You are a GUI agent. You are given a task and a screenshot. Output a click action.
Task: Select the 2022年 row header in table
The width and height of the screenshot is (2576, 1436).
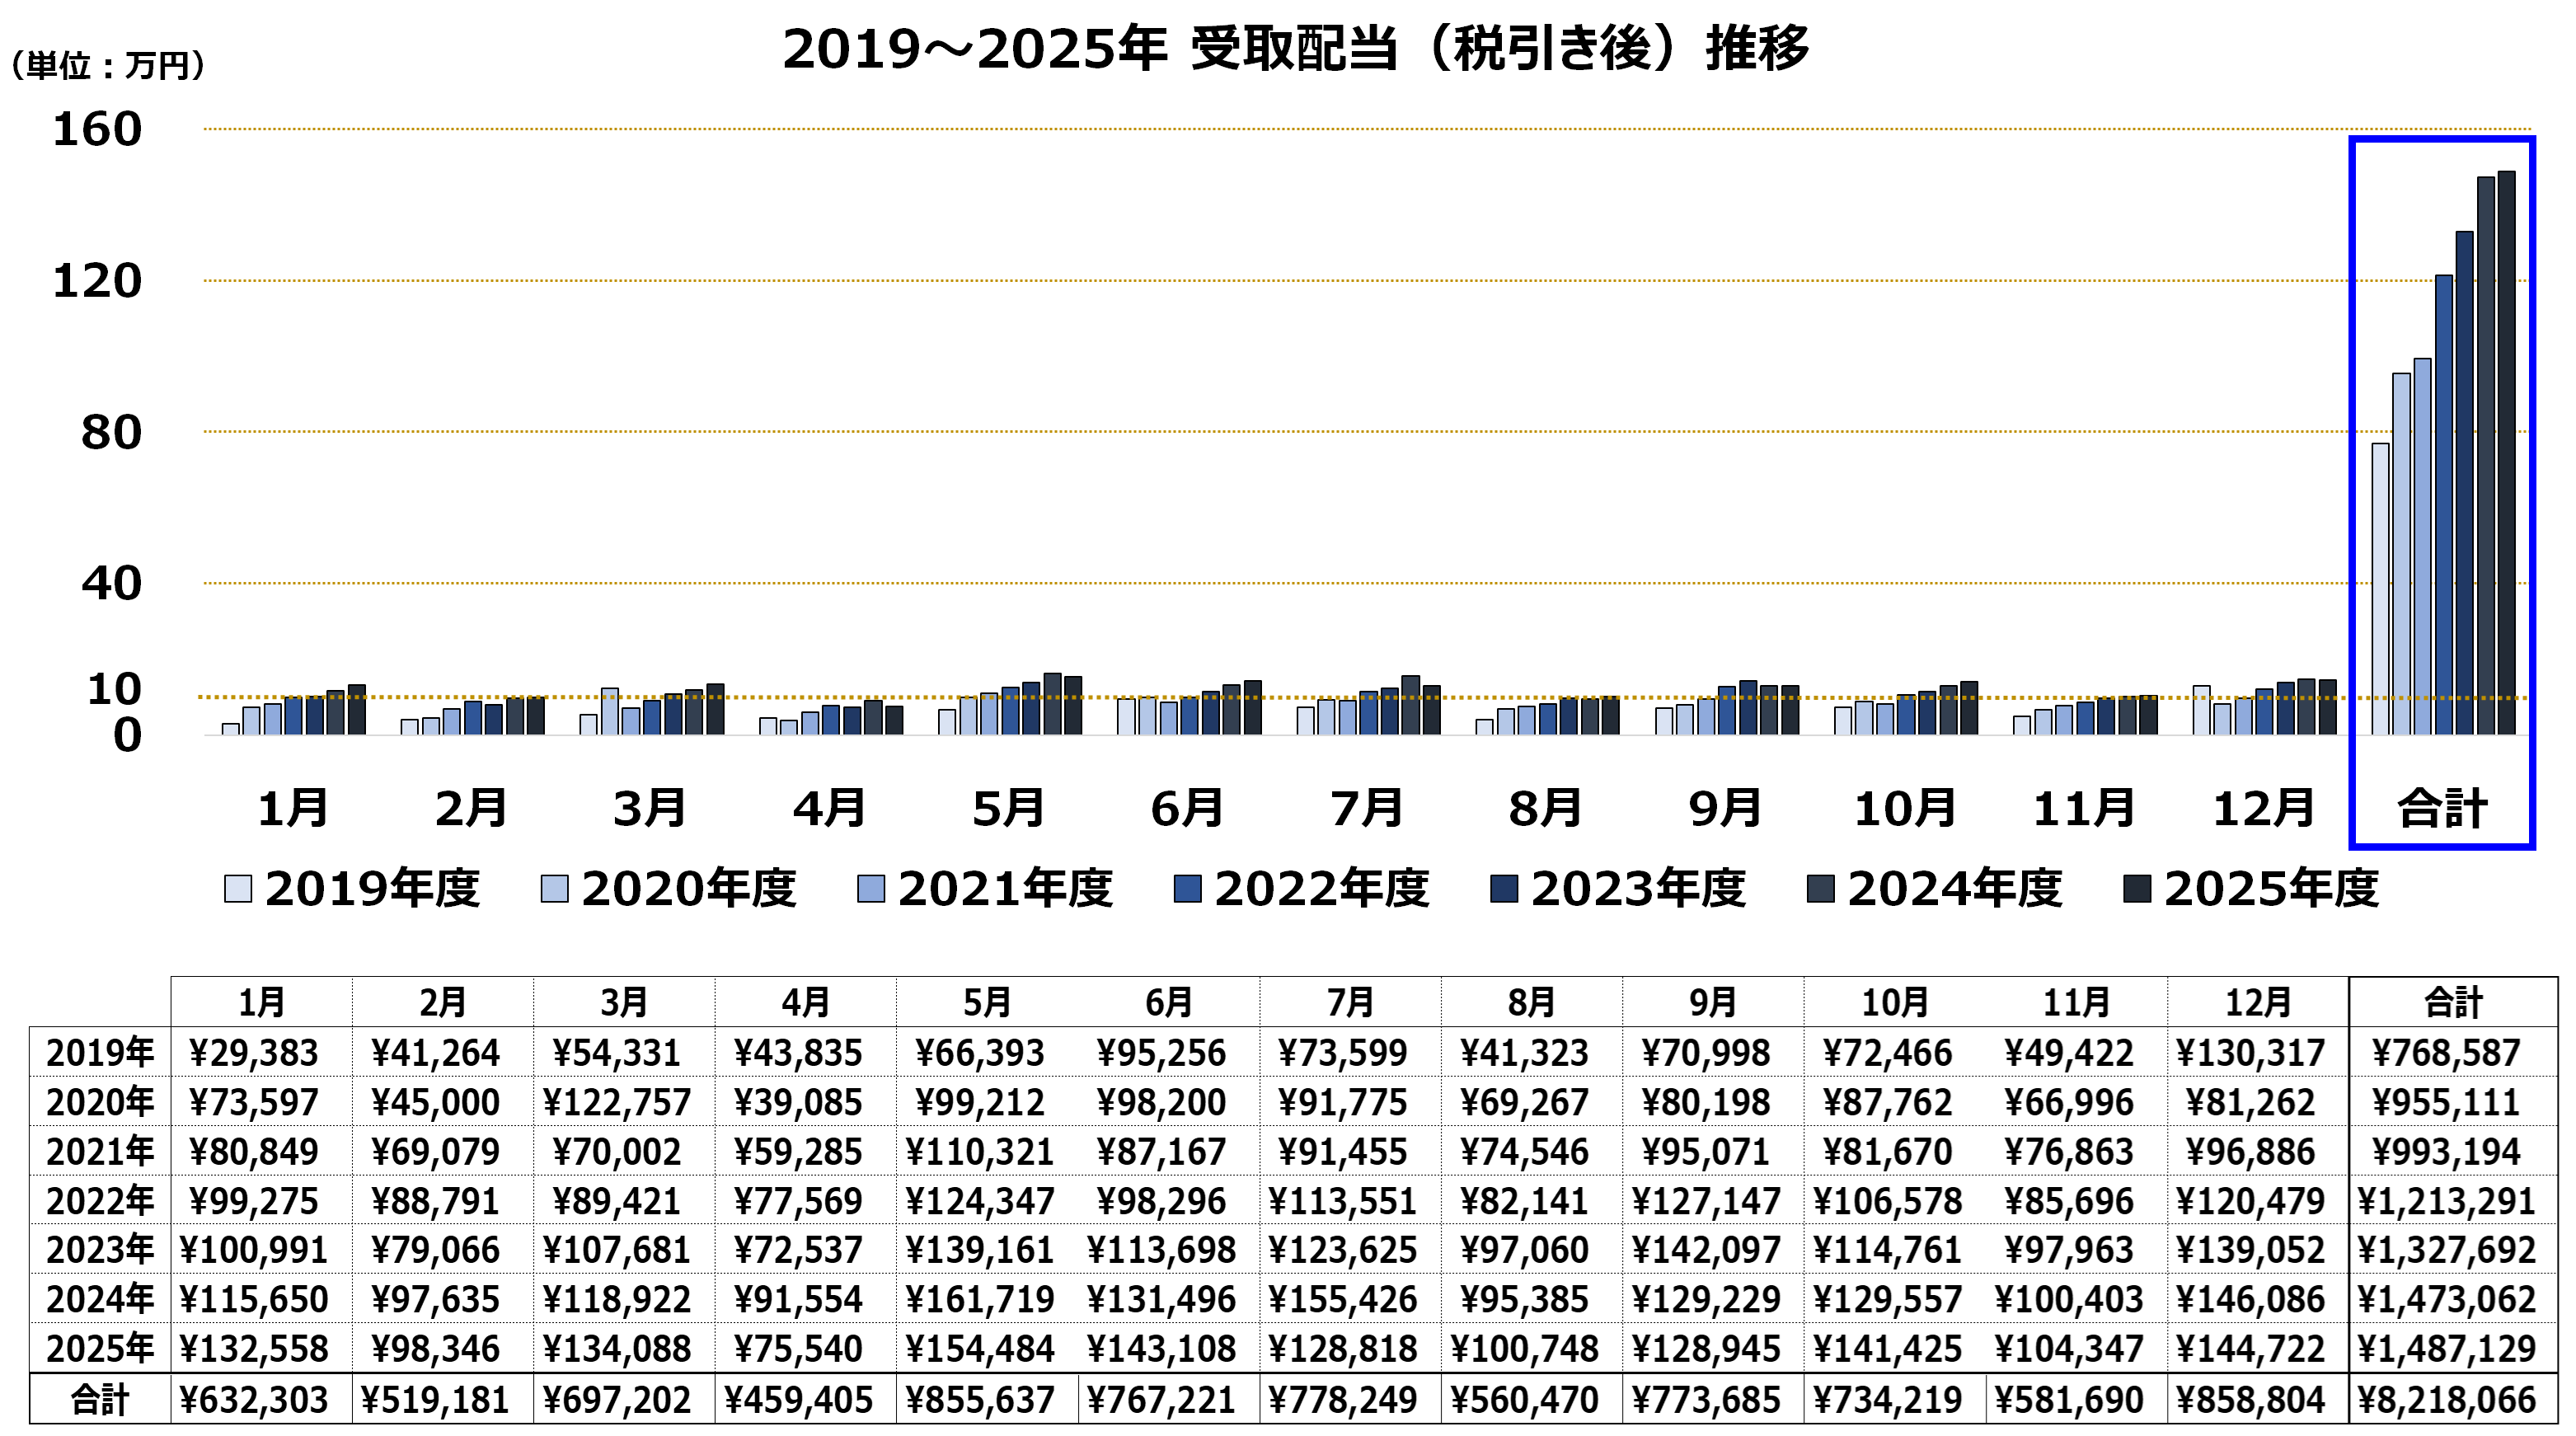[x=100, y=1200]
